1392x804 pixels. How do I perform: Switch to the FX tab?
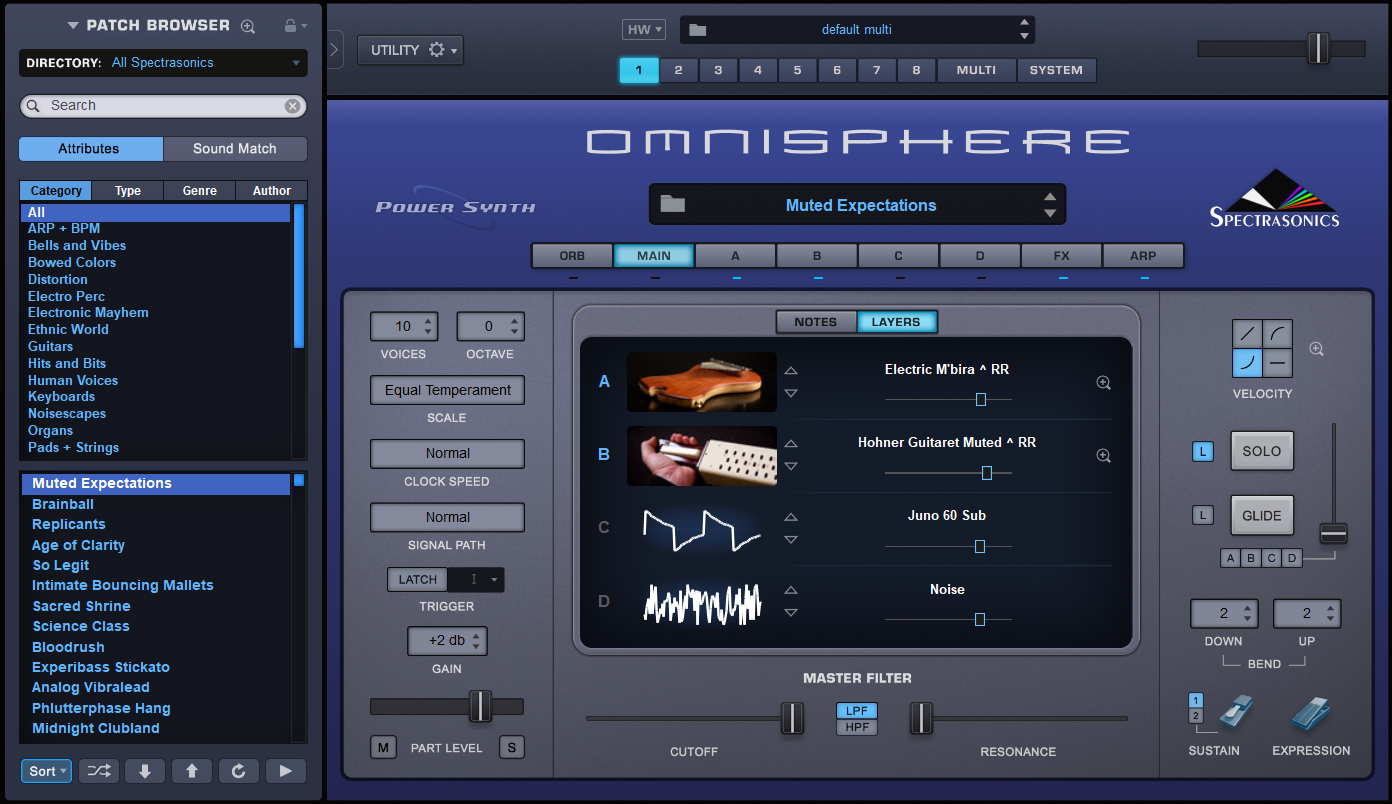[x=1062, y=256]
